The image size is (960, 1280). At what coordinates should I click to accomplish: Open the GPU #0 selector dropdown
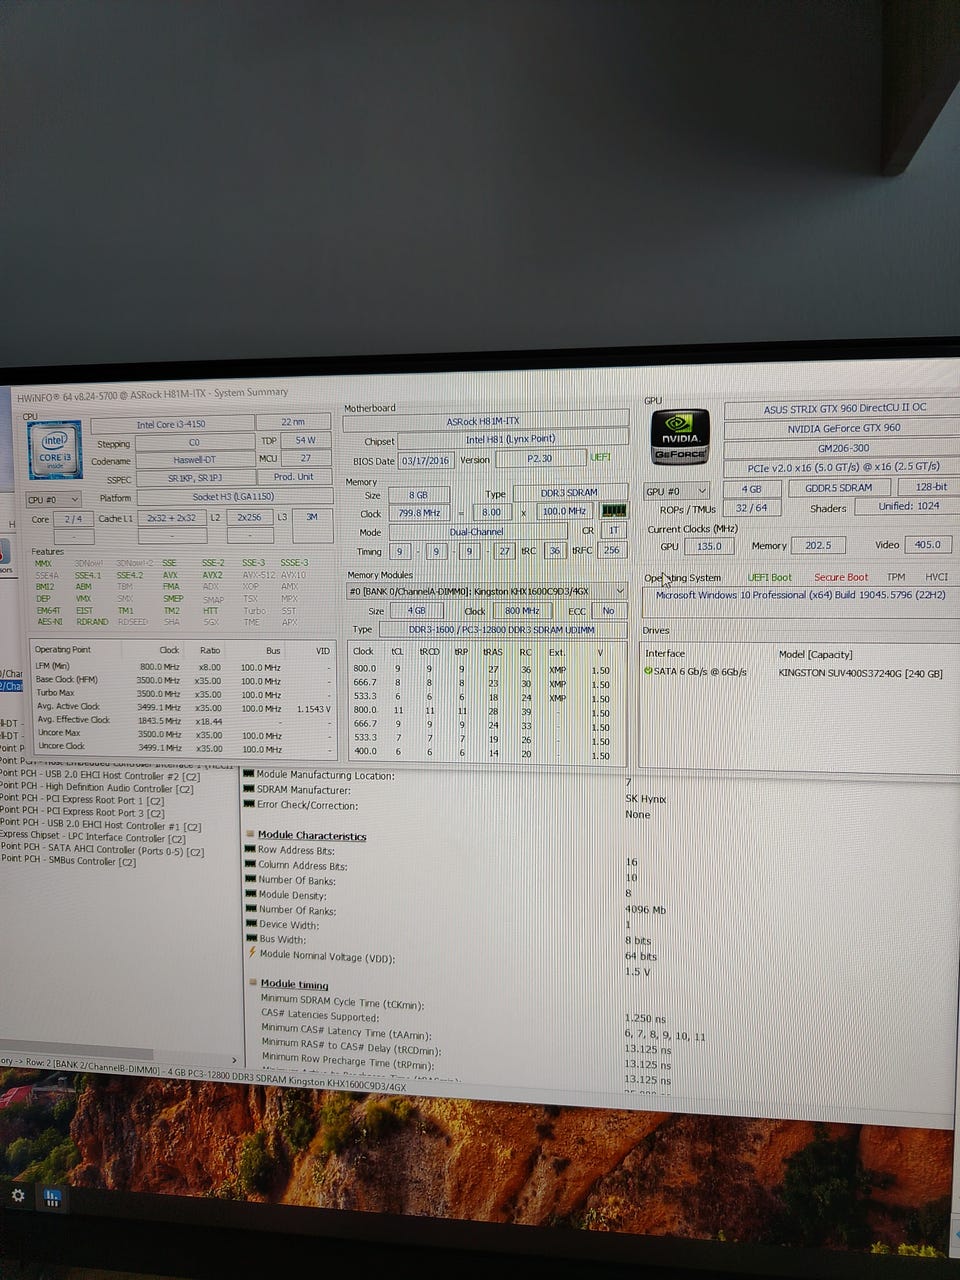click(x=677, y=491)
